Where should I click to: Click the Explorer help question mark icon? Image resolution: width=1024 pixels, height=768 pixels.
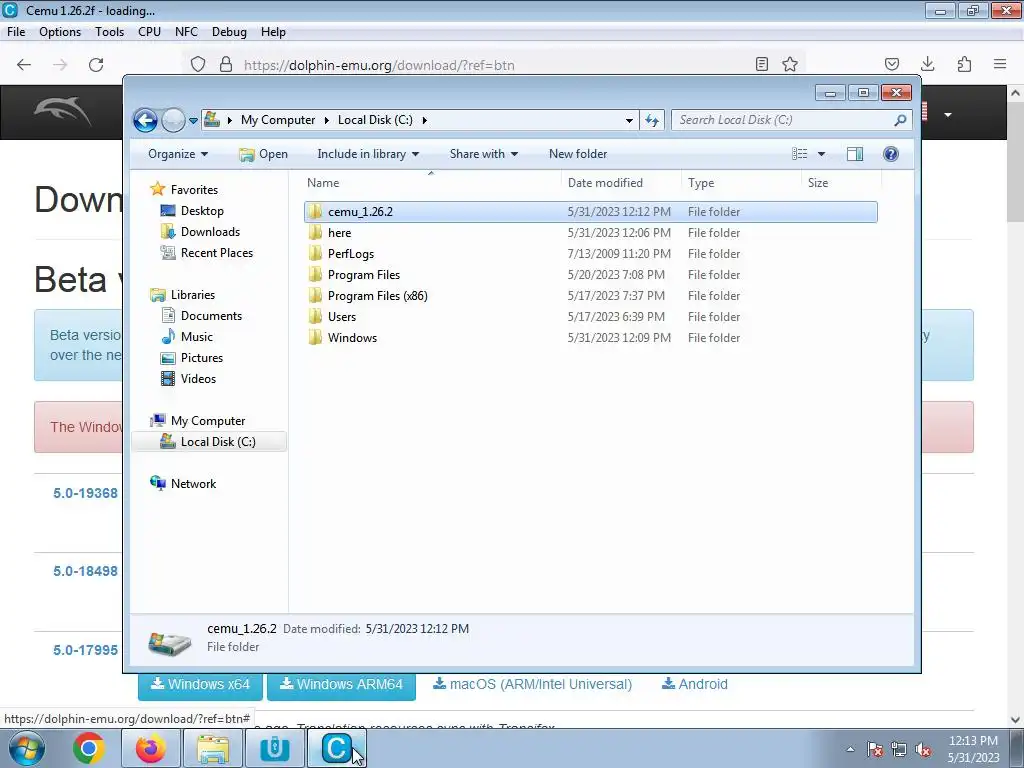click(x=891, y=153)
